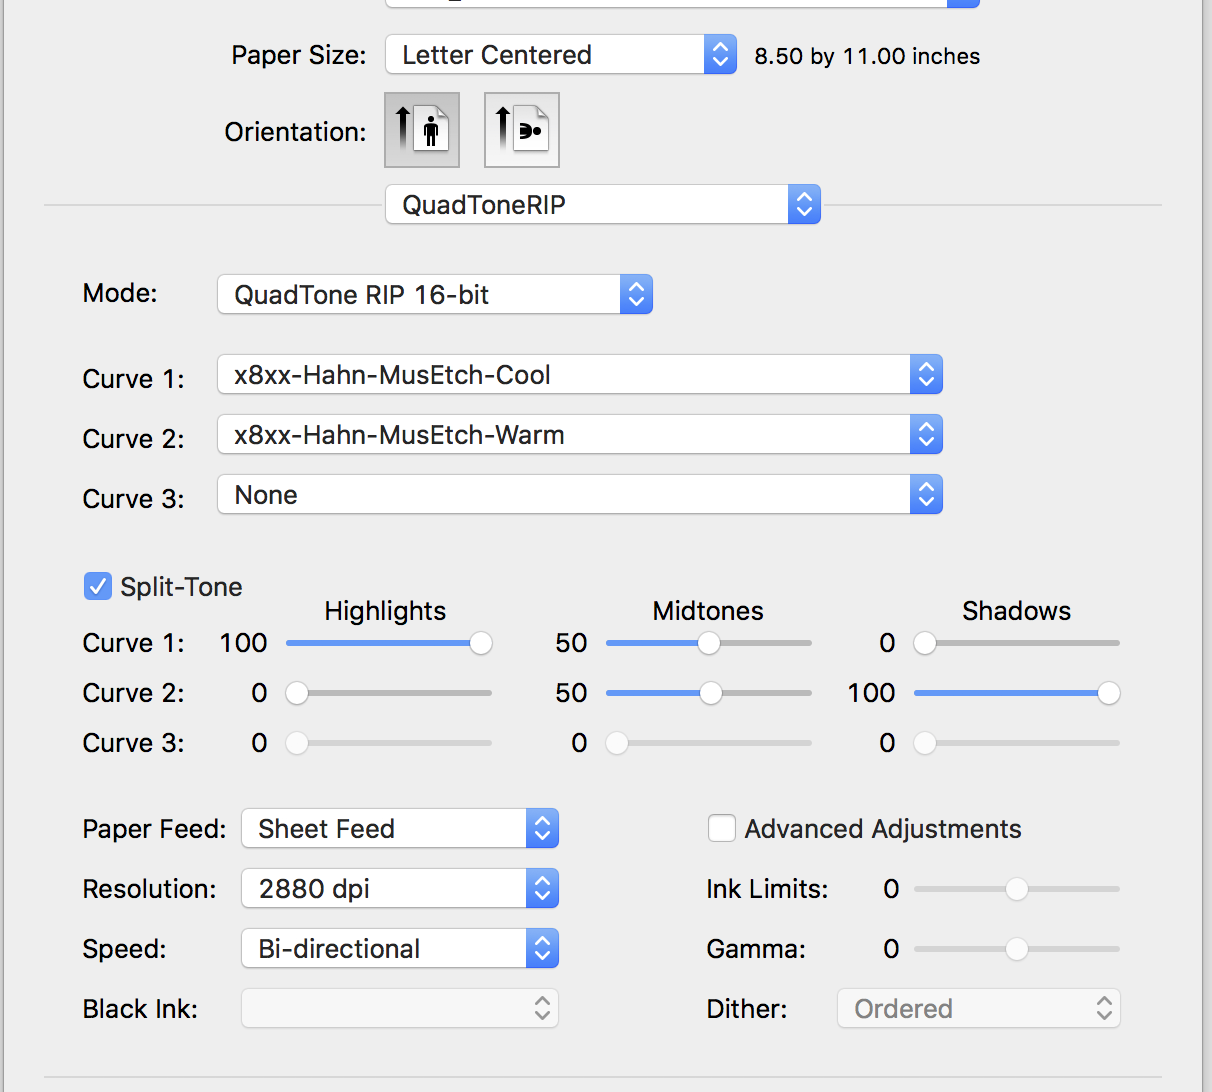
Task: Open the Speed Bi-directional dropdown
Action: coord(399,949)
